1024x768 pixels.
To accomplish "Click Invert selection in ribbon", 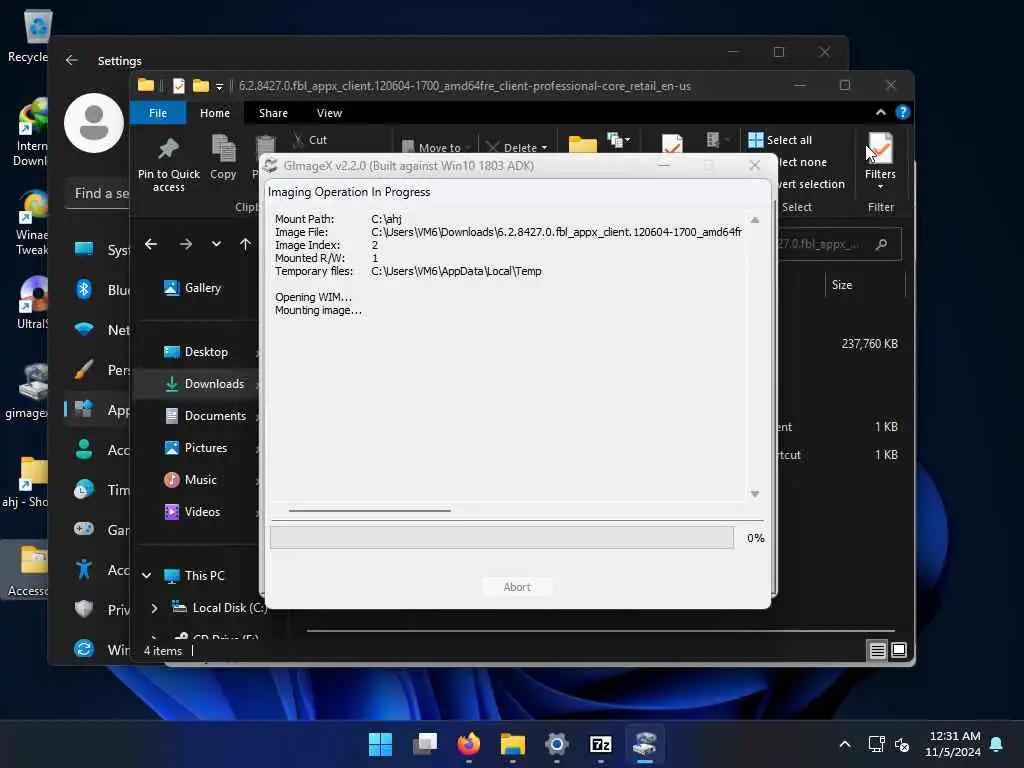I will 810,184.
